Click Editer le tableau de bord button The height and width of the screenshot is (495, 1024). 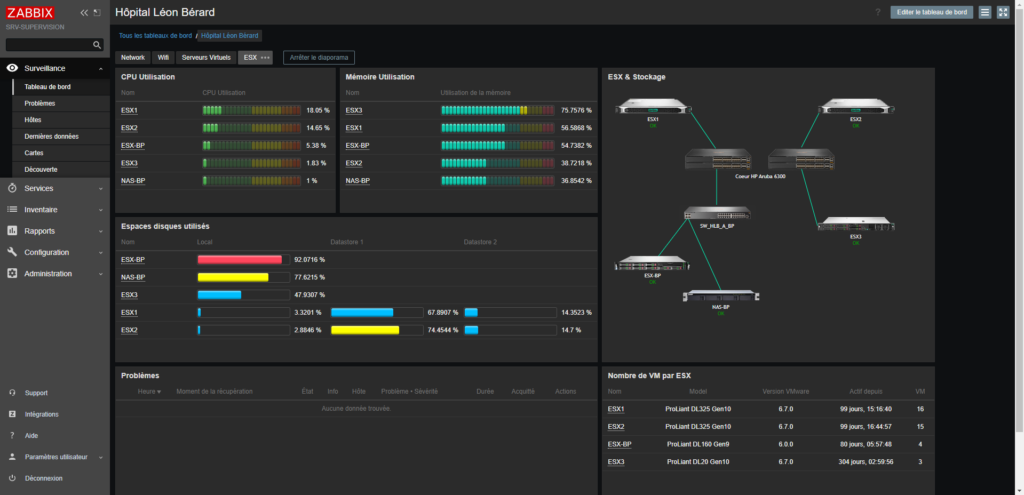pos(931,12)
